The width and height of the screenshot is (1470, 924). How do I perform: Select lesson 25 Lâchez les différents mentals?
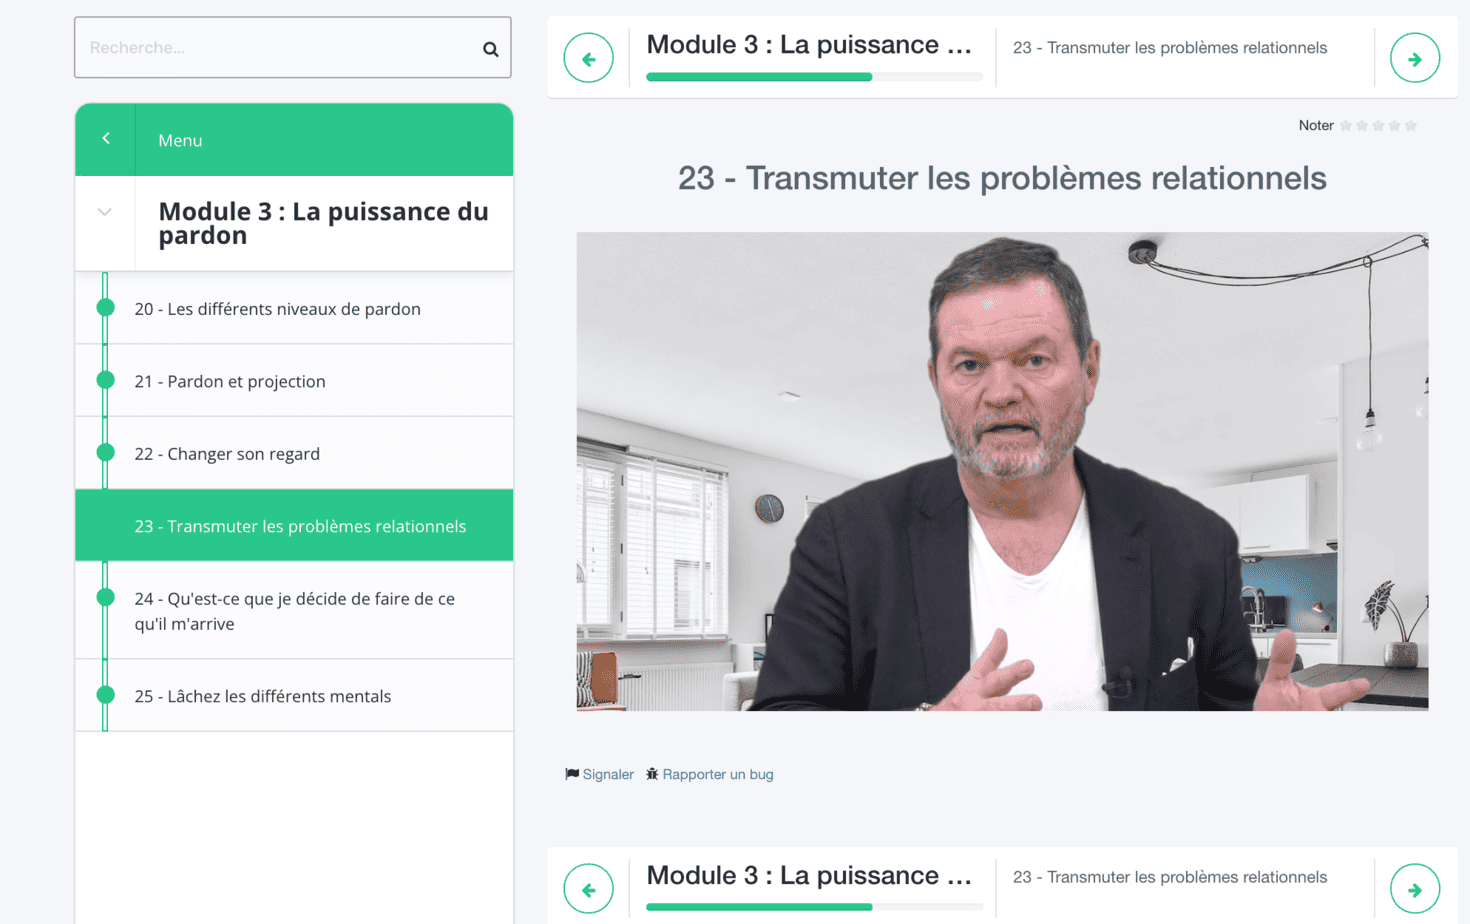click(x=294, y=696)
